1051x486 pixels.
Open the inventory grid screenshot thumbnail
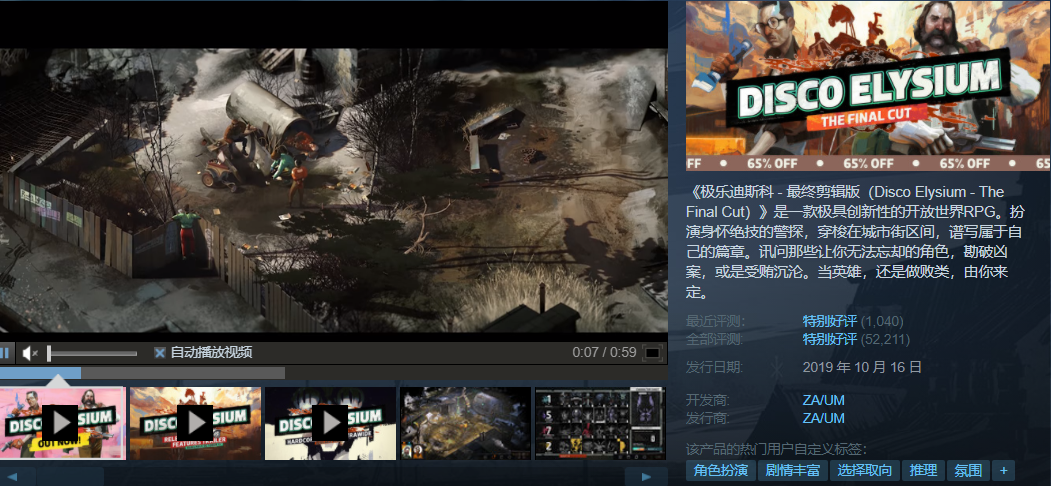601,423
